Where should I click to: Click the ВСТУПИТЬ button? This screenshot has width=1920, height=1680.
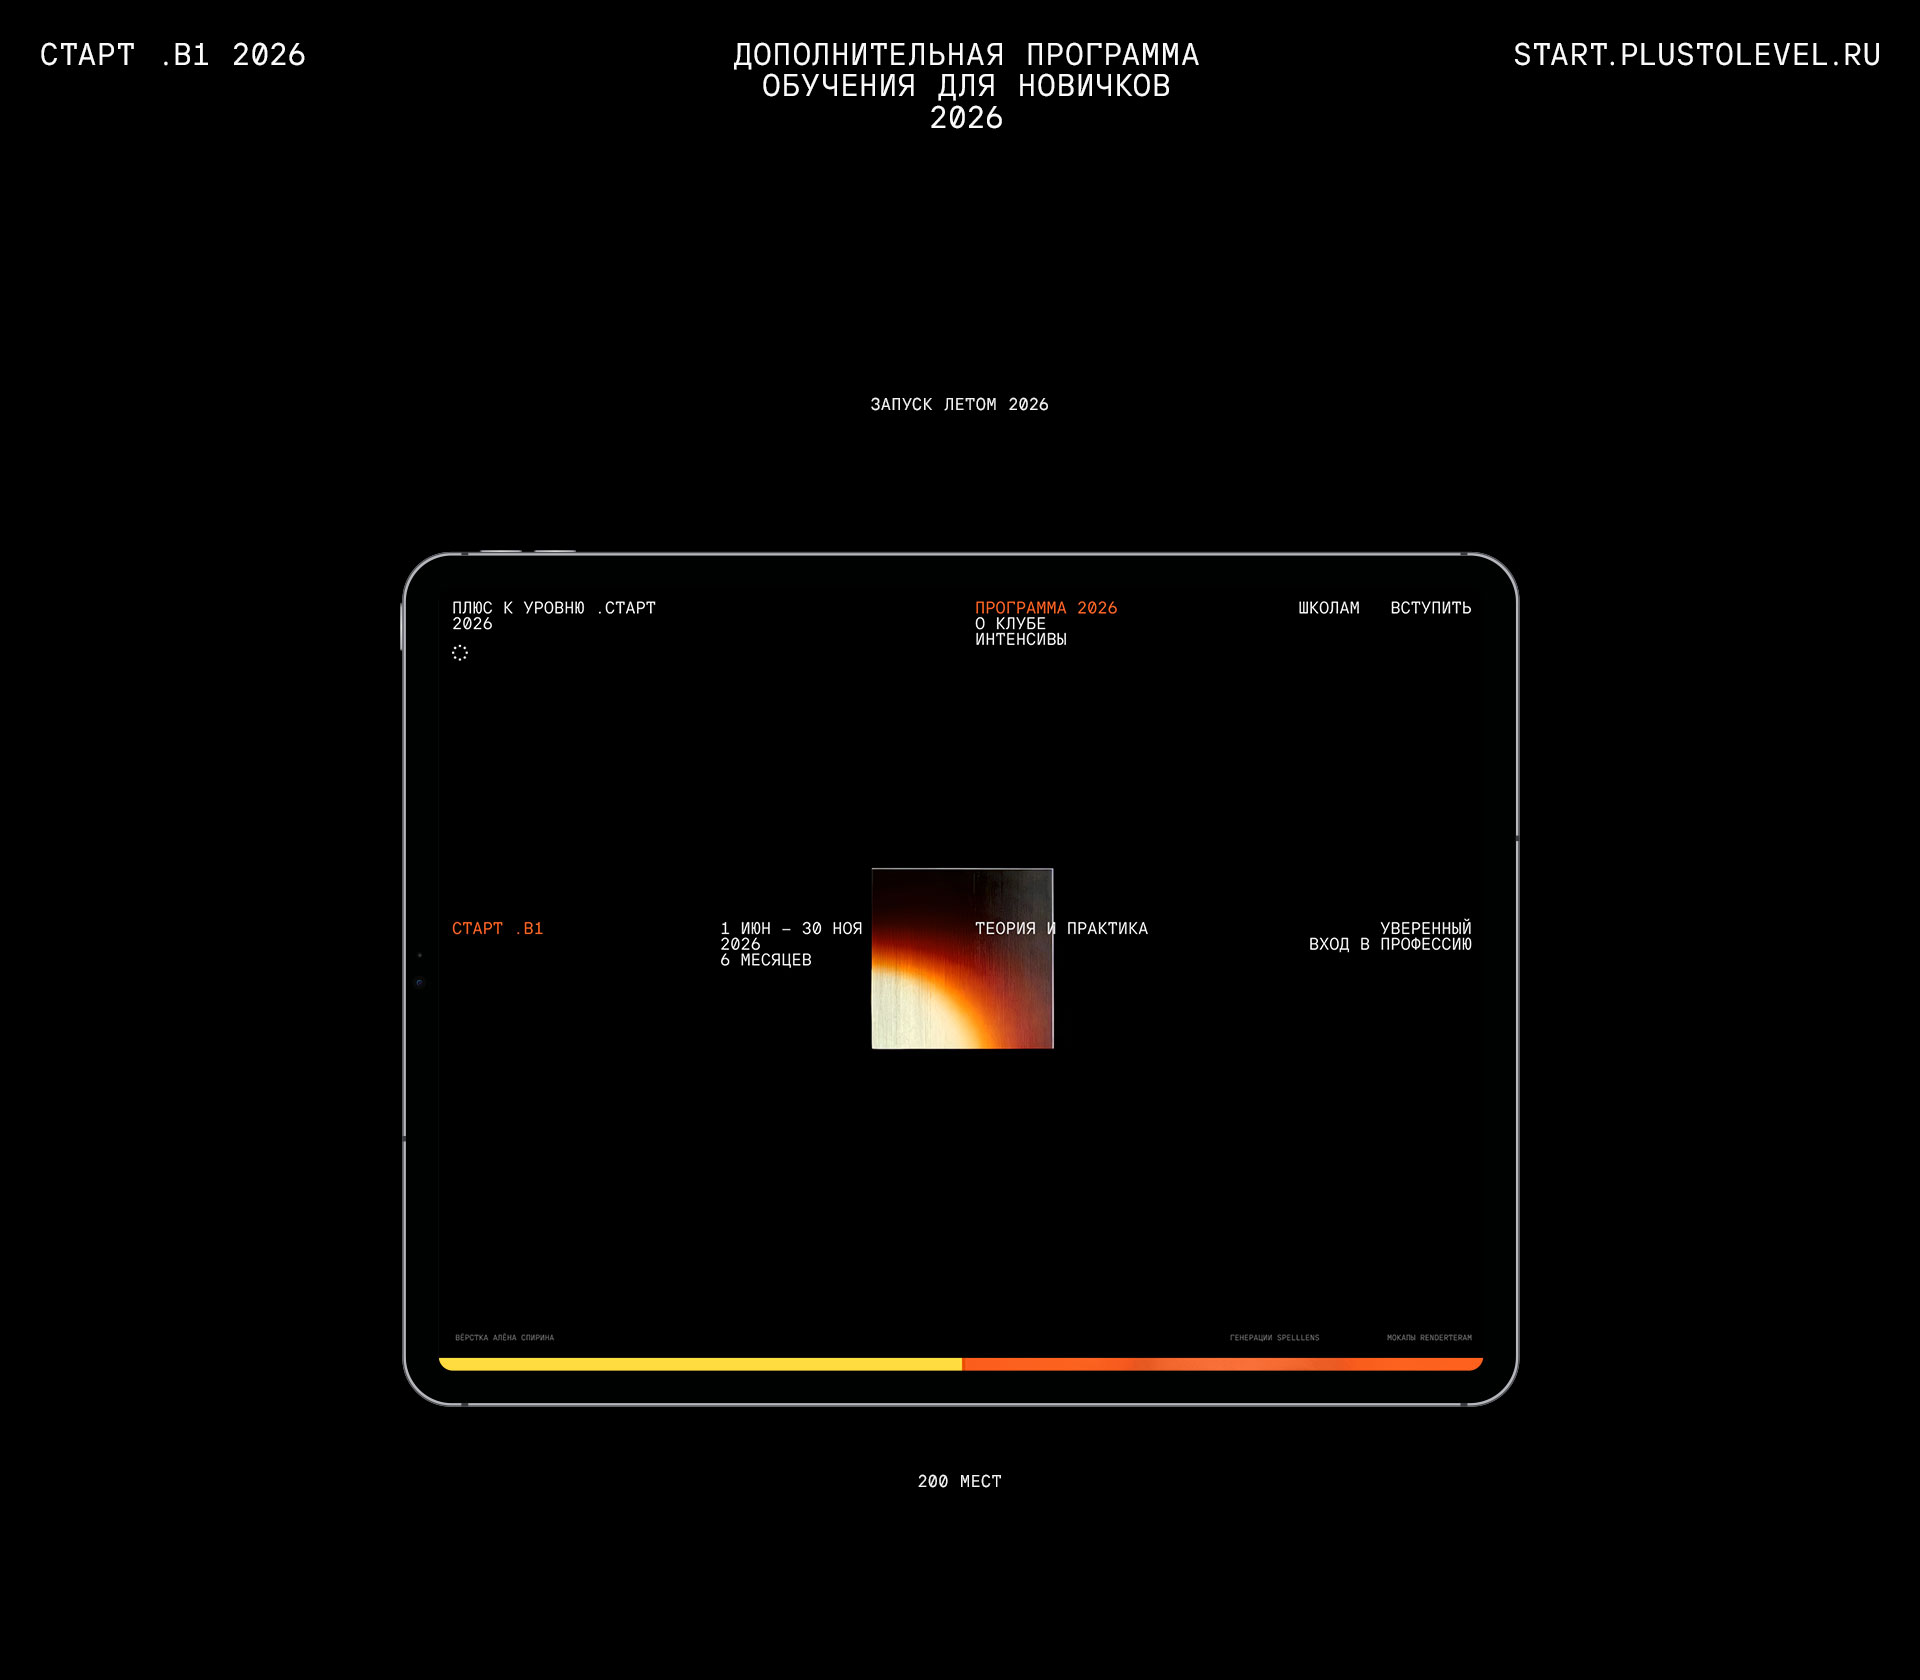[1430, 608]
